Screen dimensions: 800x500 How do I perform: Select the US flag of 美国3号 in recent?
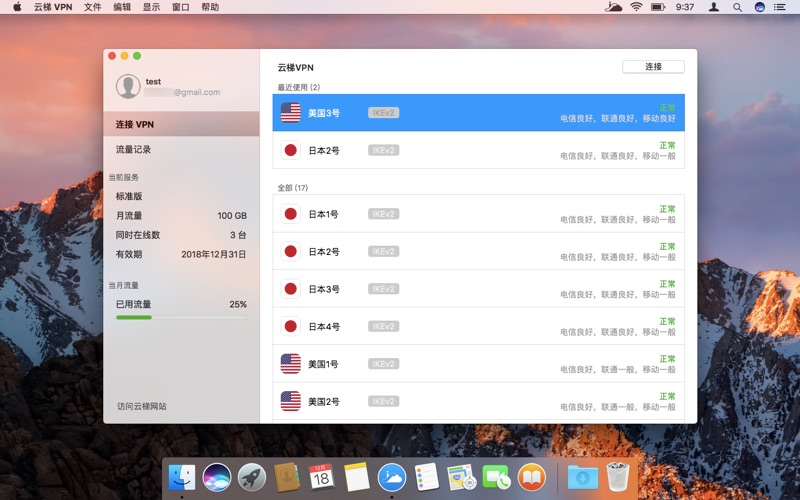coord(291,113)
